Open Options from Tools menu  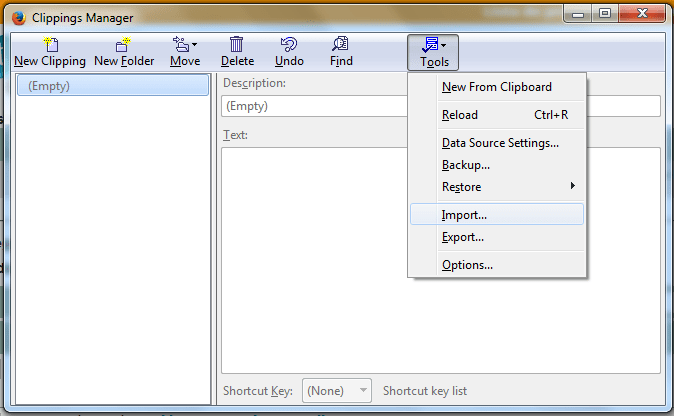[x=467, y=265]
